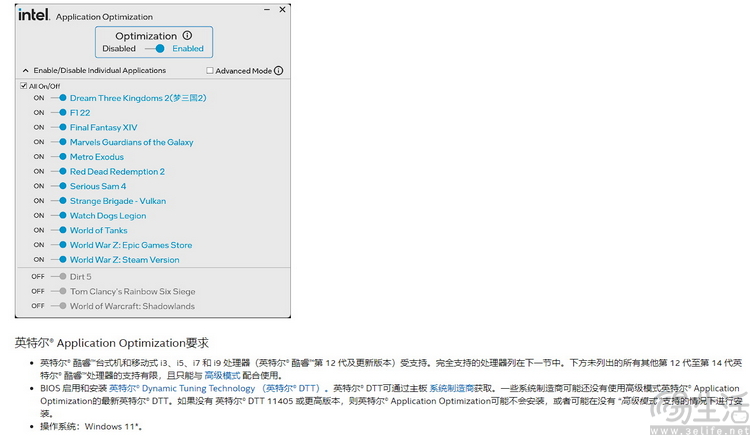Image resolution: width=750 pixels, height=436 pixels.
Task: Click the Enabled label under Optimization
Action: pos(188,49)
